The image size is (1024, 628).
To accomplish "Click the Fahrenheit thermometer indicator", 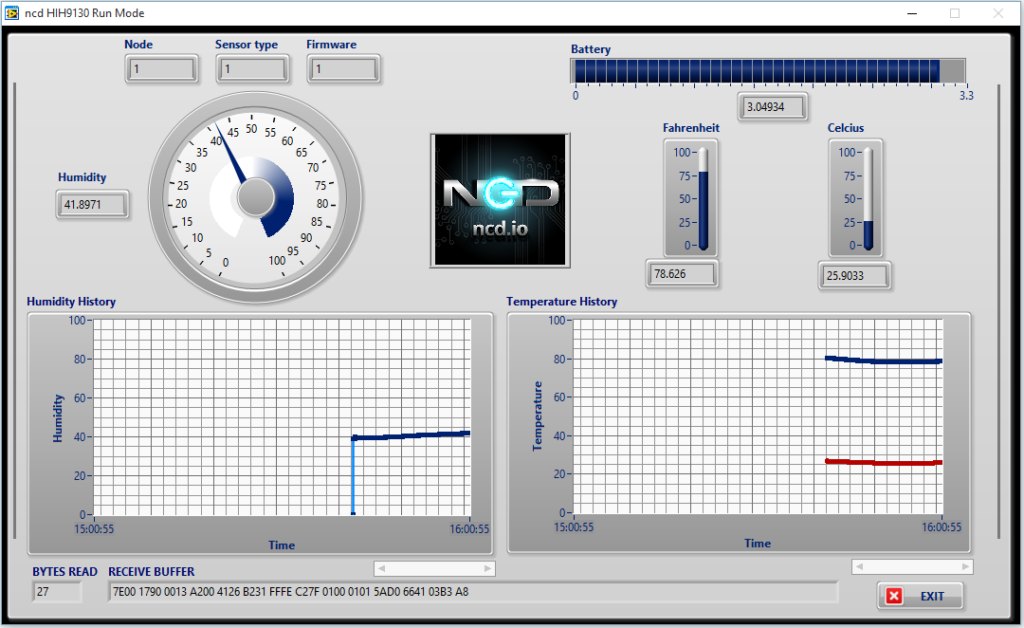I will coord(703,199).
